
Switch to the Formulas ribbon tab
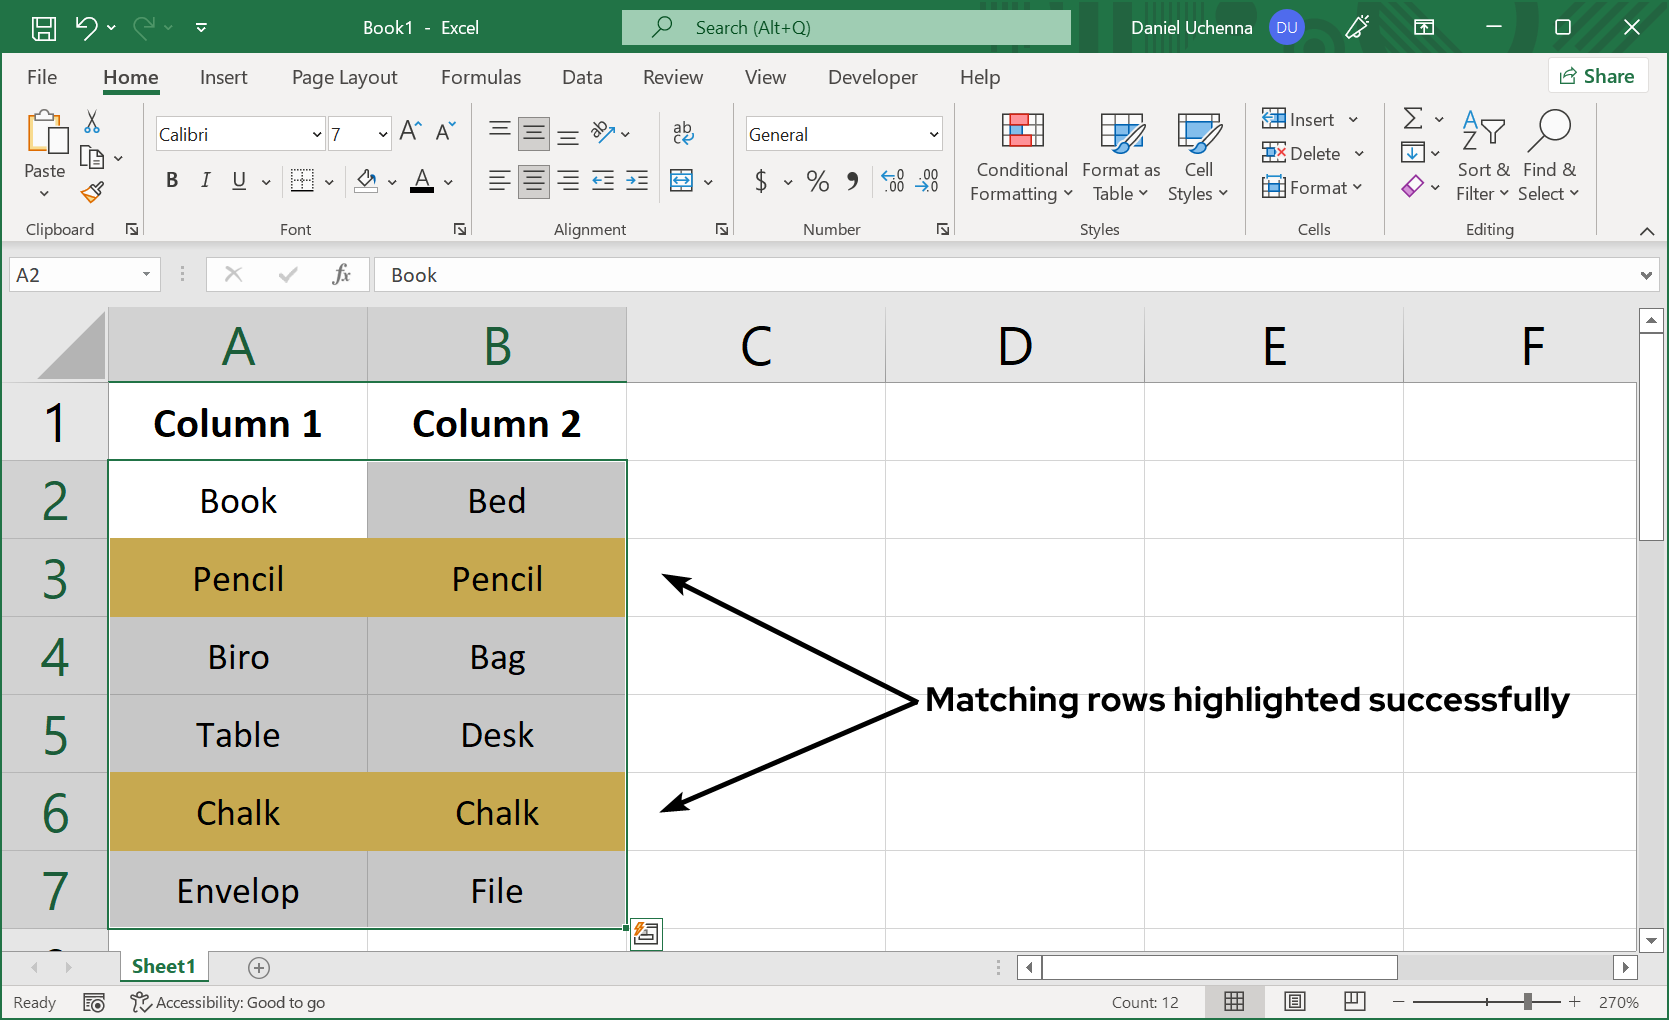click(481, 77)
